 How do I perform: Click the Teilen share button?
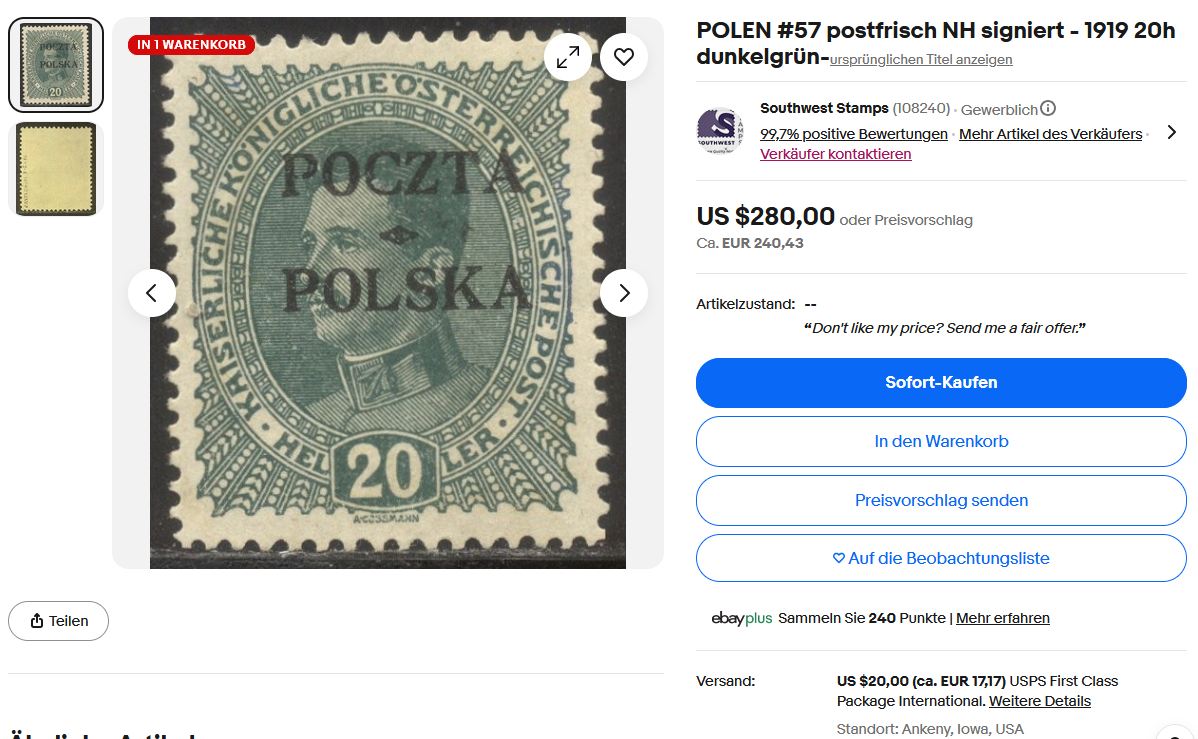(x=59, y=621)
